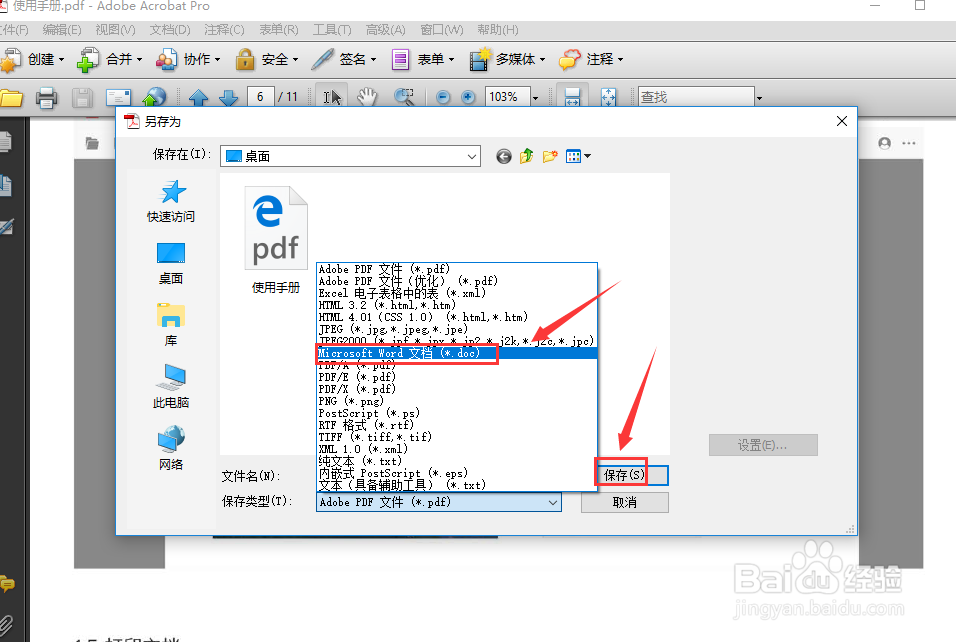
Task: Click the upload globe icon in toolbar
Action: [x=154, y=98]
